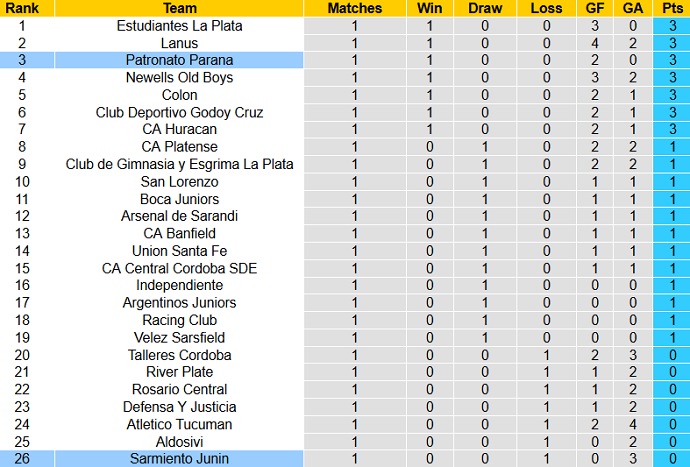690x467 pixels.
Task: Select Sarmiento Junin in the last row
Action: (x=179, y=458)
